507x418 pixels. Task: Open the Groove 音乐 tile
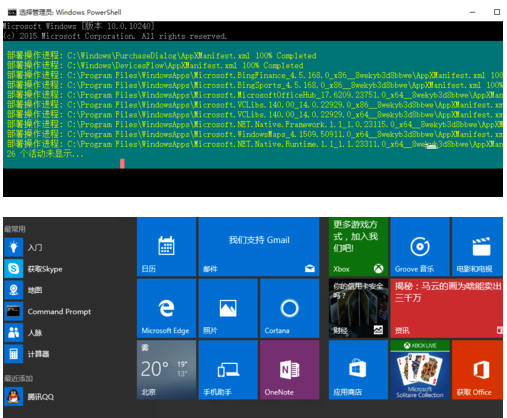tap(420, 247)
